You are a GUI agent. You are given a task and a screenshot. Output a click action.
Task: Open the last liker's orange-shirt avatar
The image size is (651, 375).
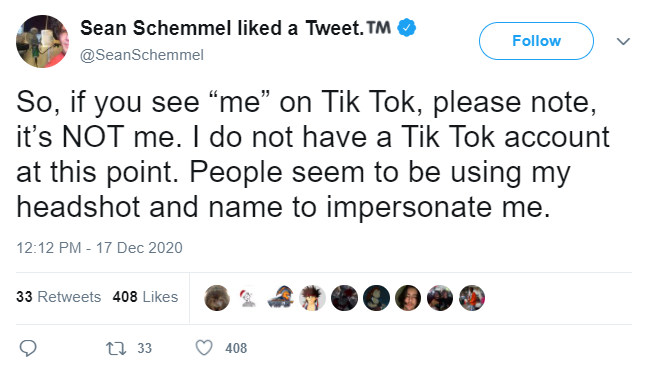(472, 298)
